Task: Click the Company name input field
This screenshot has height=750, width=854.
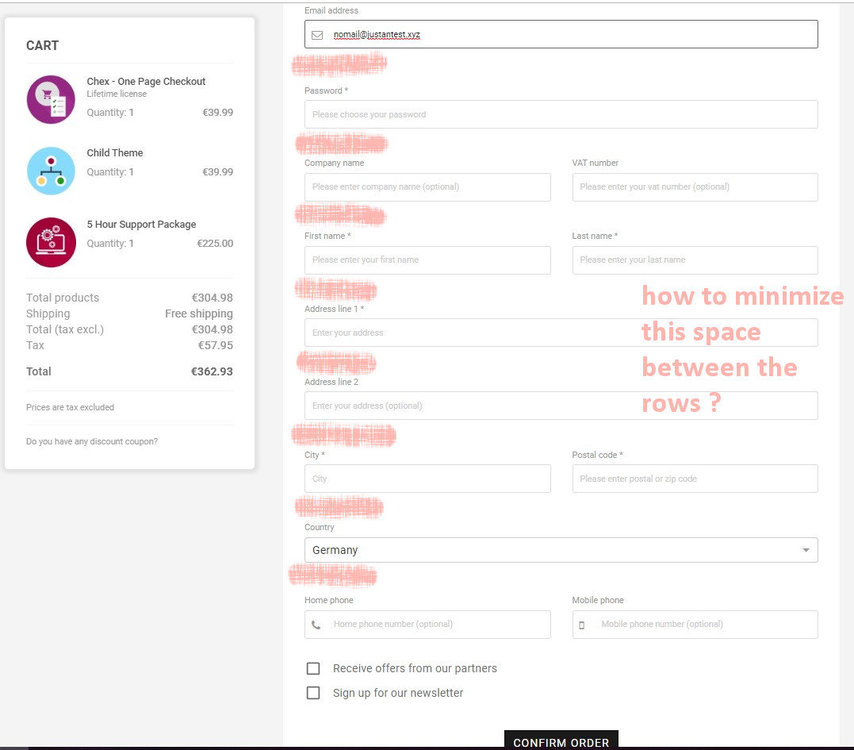Action: click(427, 187)
